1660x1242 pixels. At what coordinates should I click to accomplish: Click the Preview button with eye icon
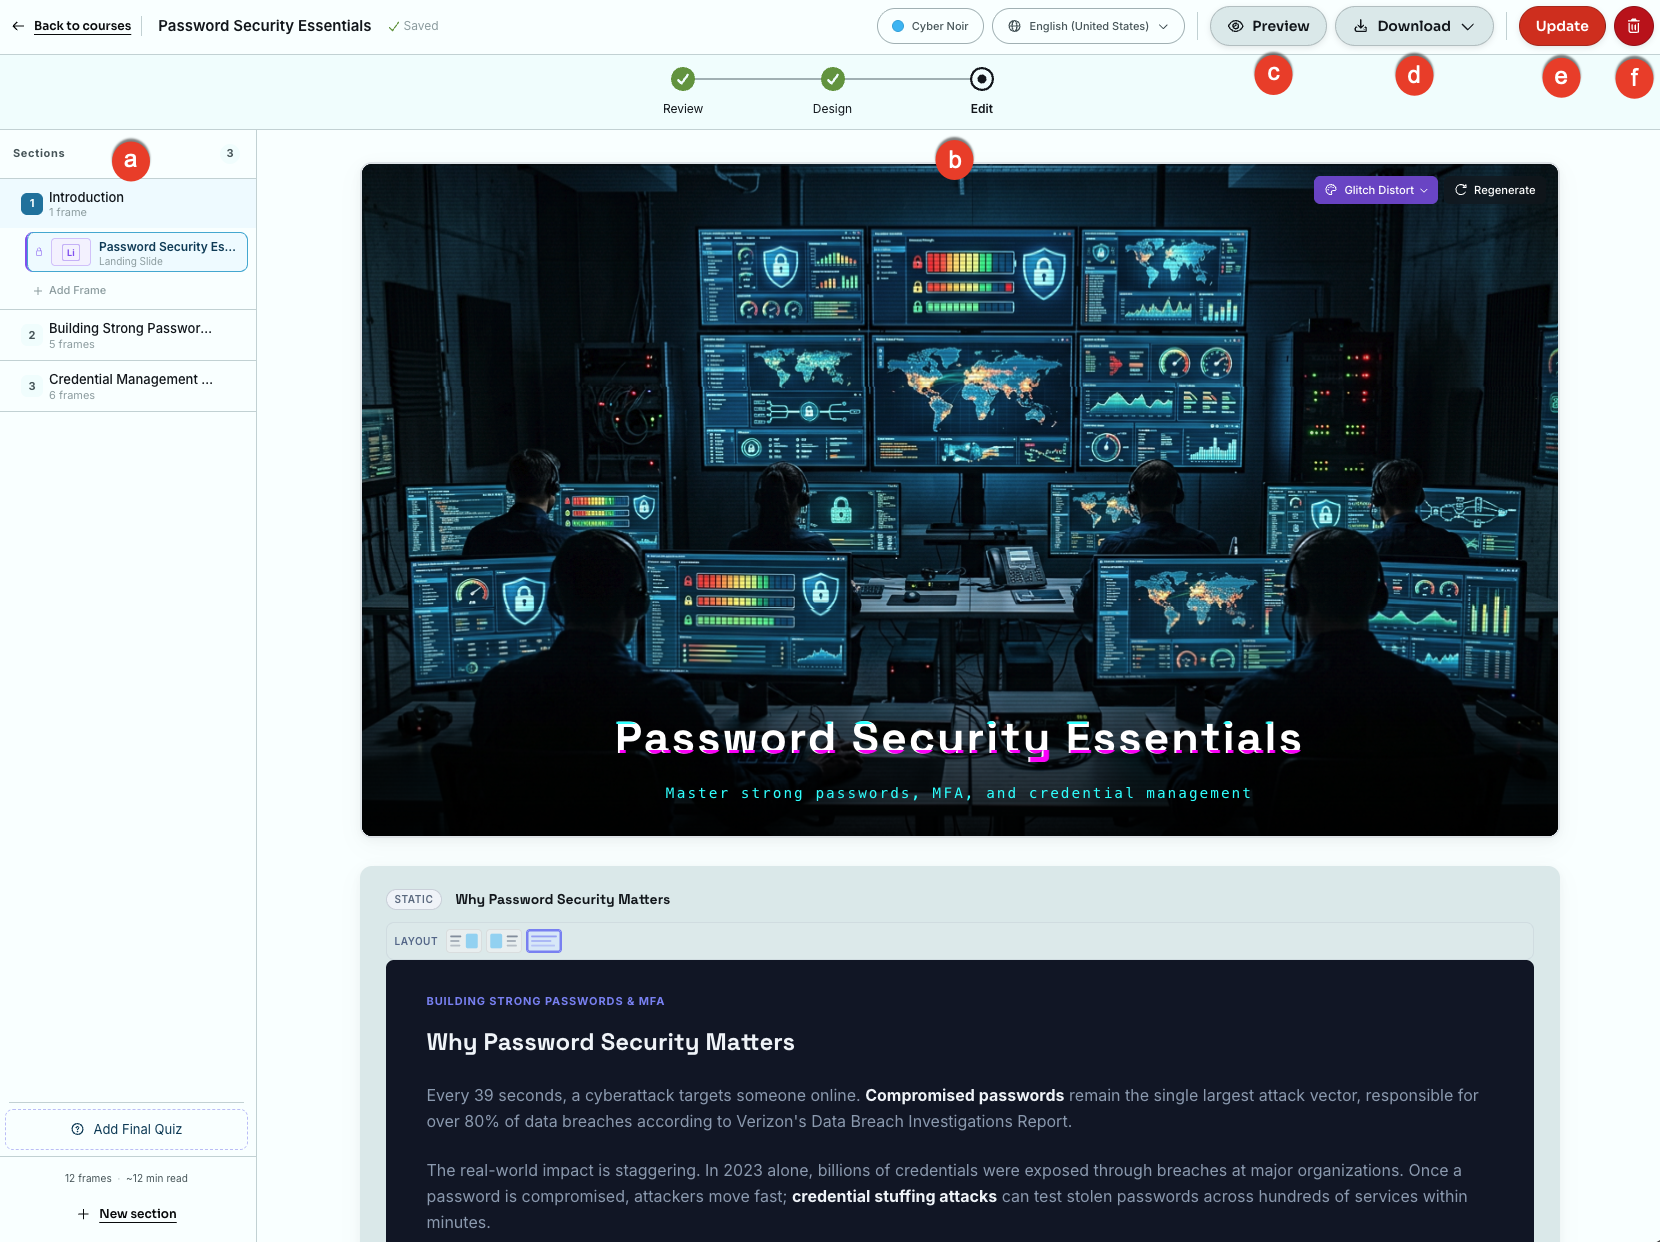[1268, 26]
